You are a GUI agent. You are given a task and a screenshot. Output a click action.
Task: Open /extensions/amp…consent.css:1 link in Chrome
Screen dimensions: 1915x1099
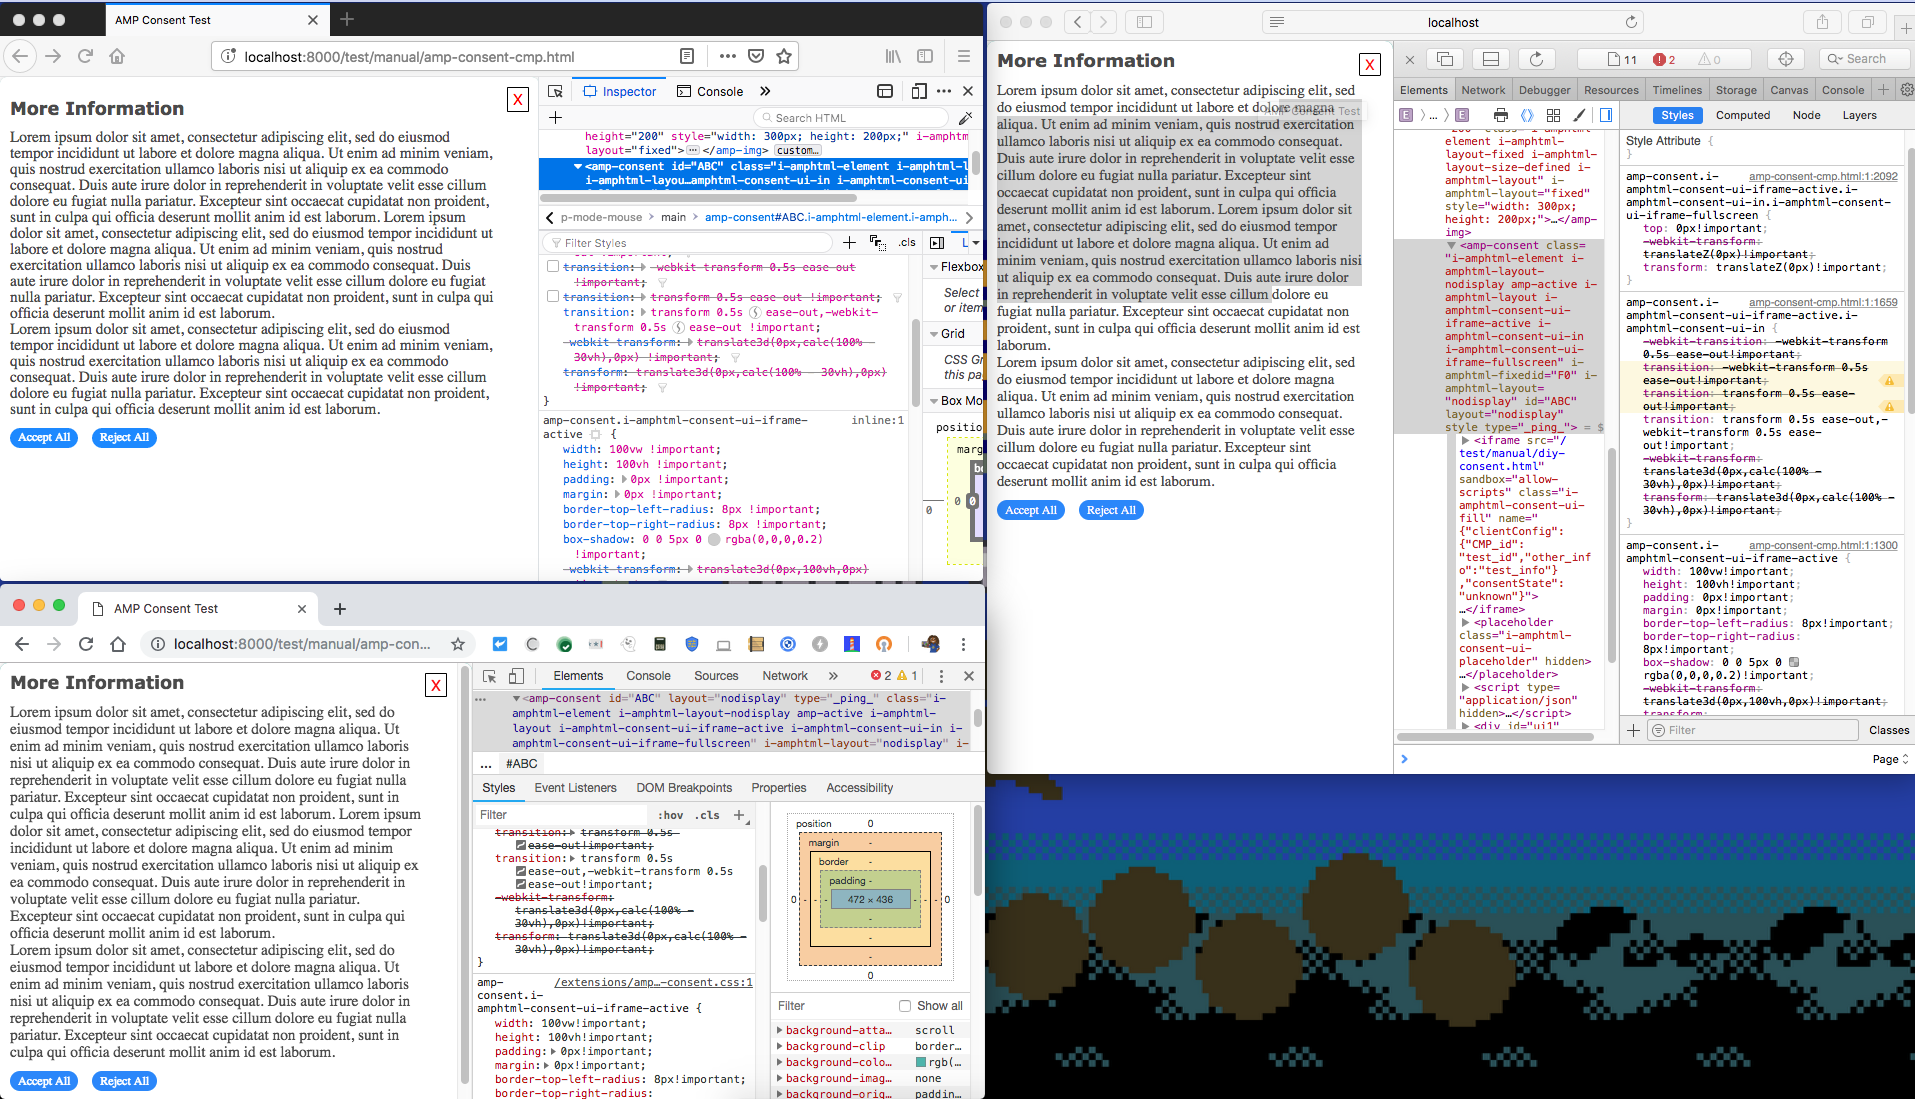coord(653,982)
